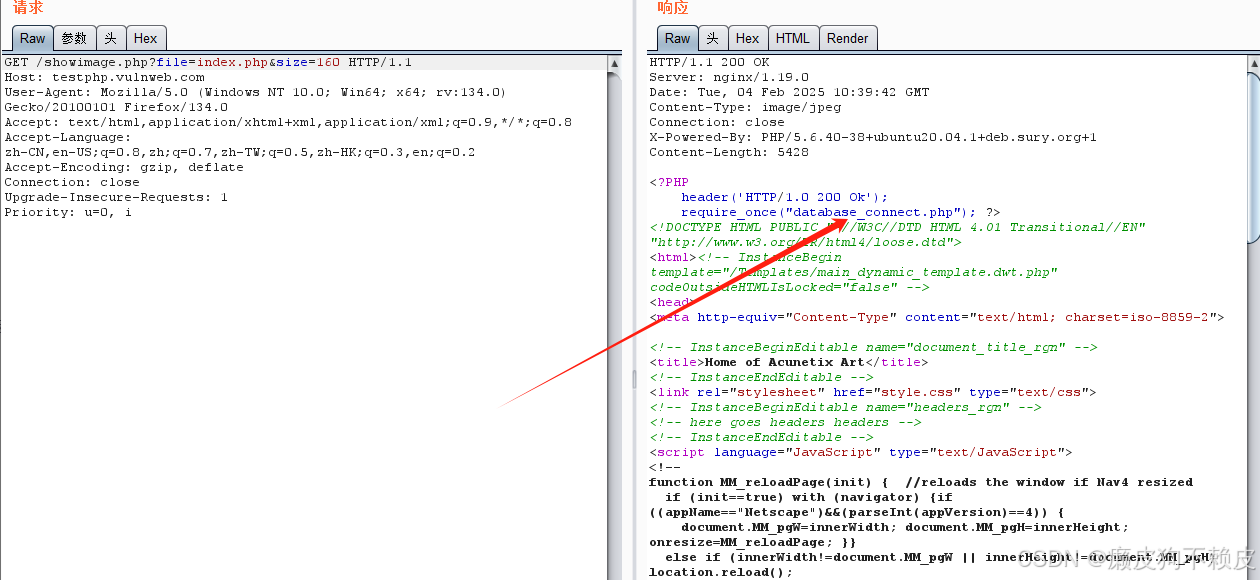The height and width of the screenshot is (580, 1260).
Task: Click the 'X-Powered-By: PHP/5.6.40' header
Action: click(x=873, y=137)
